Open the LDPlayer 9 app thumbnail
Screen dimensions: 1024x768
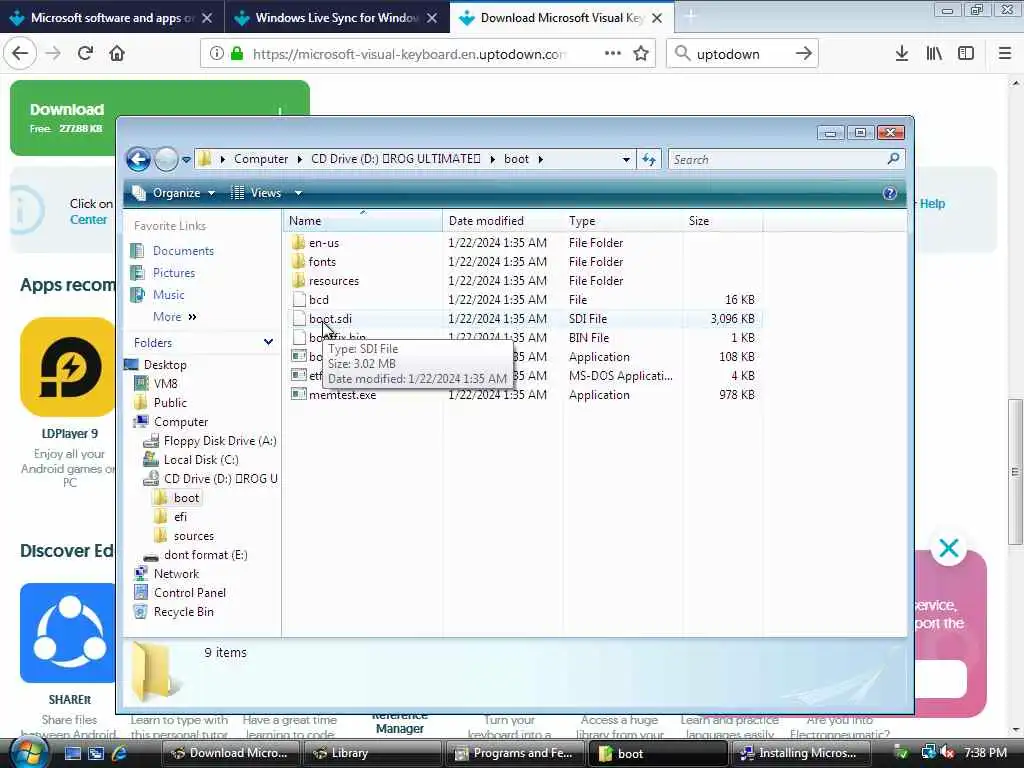[68, 367]
